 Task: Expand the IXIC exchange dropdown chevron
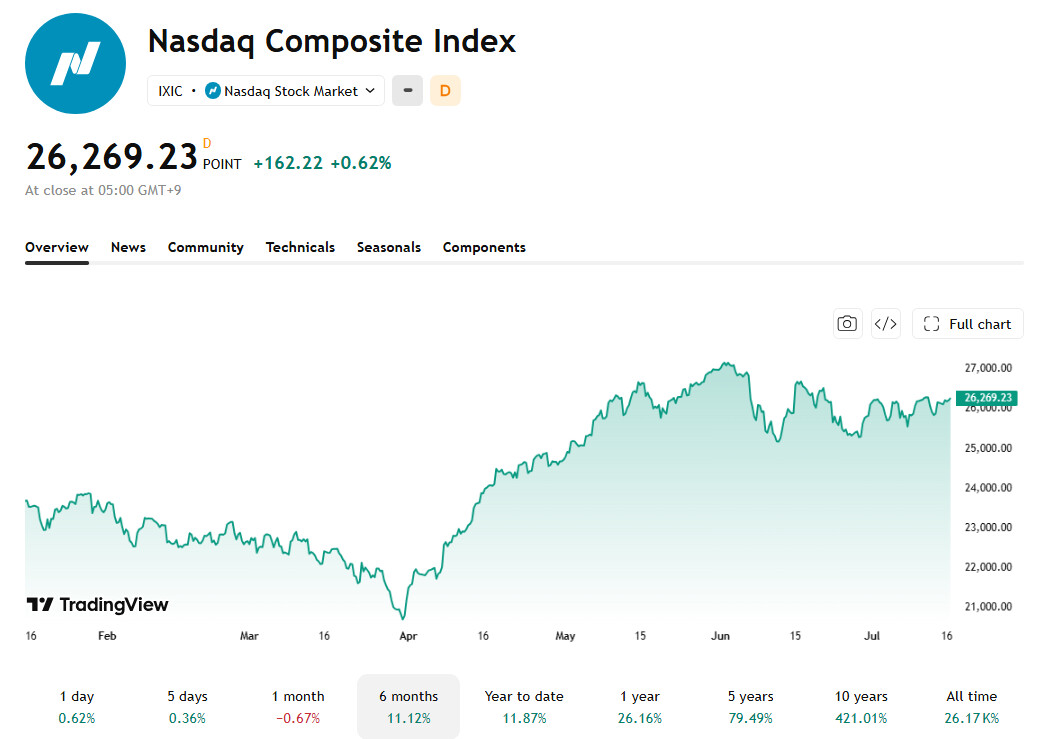coord(370,90)
